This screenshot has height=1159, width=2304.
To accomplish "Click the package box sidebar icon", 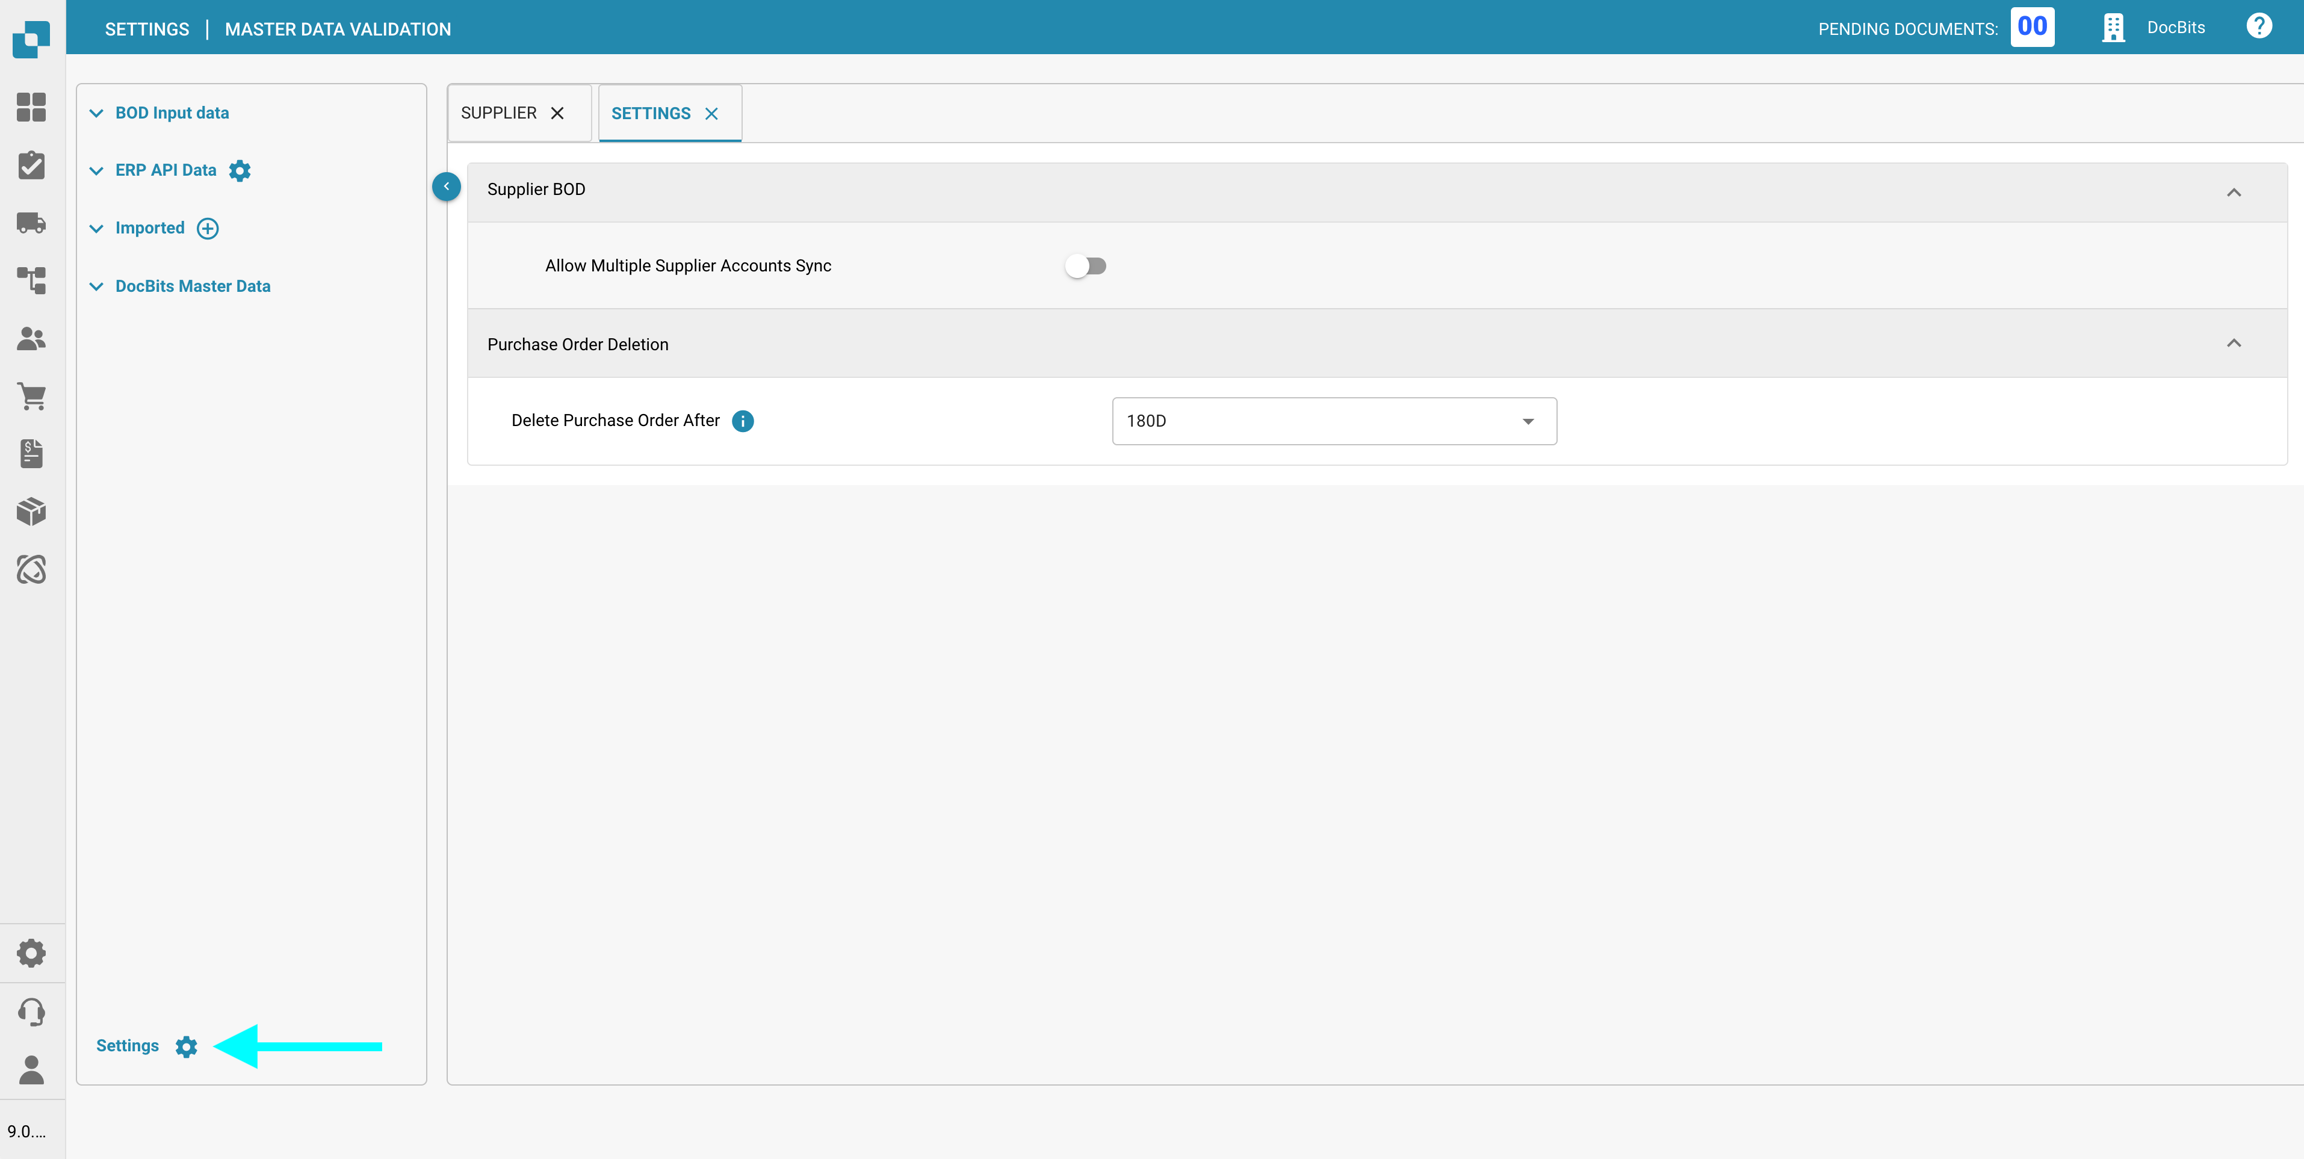I will (31, 511).
